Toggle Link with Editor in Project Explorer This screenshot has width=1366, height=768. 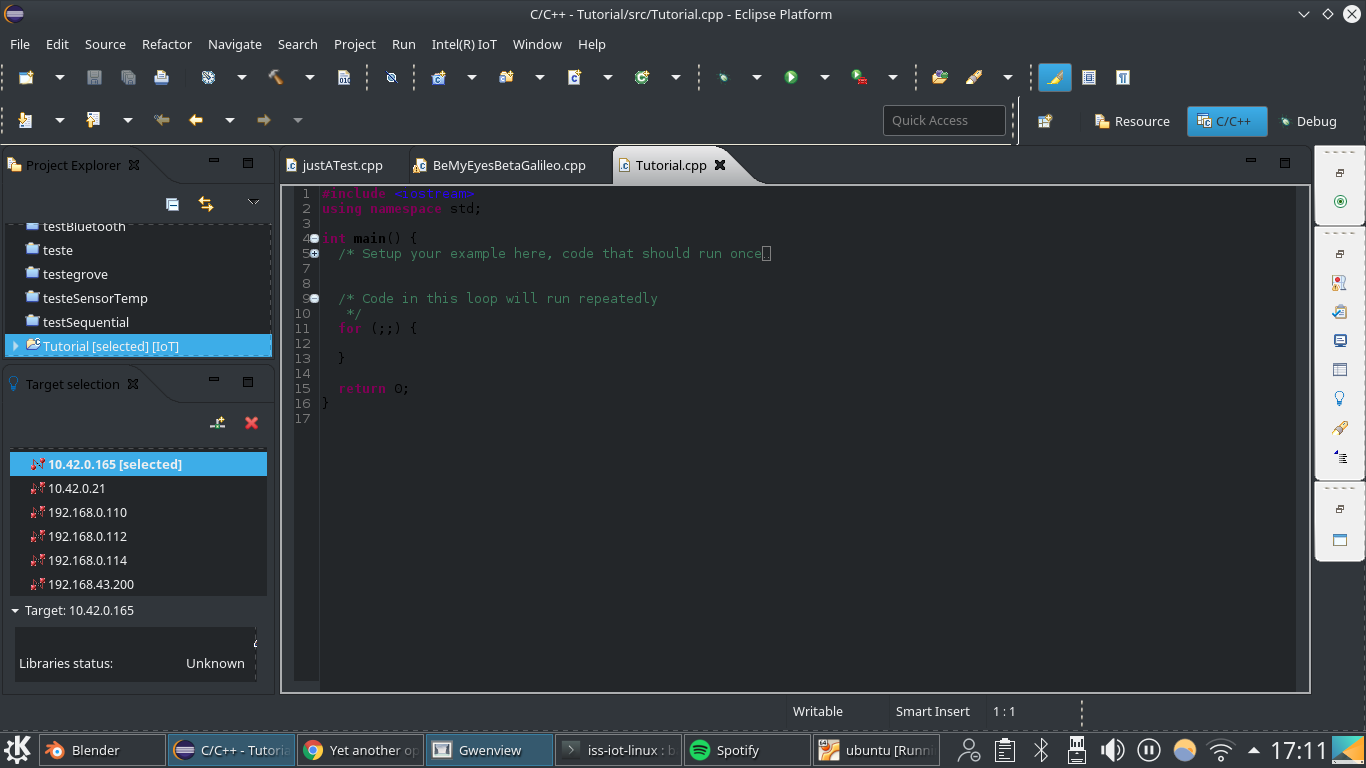tap(206, 204)
